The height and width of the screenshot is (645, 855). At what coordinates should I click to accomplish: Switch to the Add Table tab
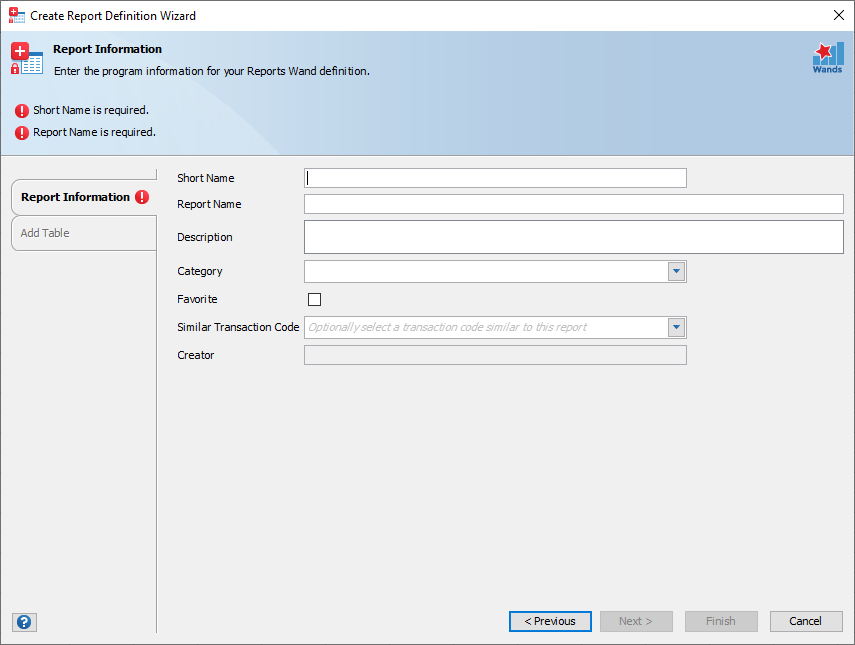point(60,232)
